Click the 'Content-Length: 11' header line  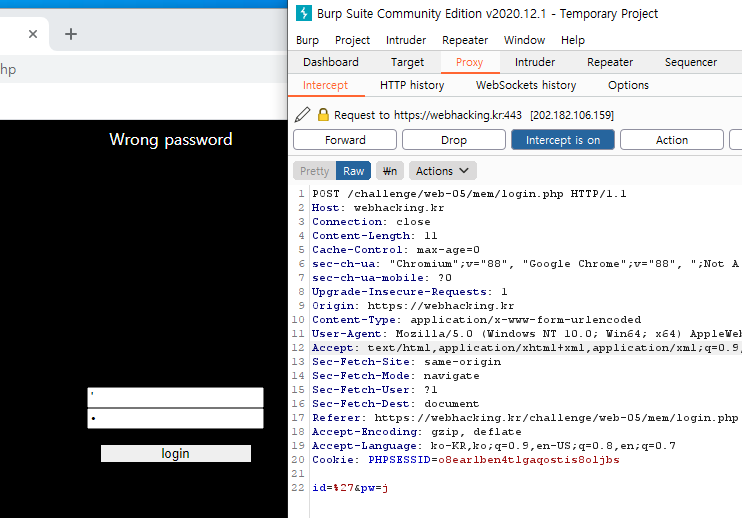(x=375, y=236)
